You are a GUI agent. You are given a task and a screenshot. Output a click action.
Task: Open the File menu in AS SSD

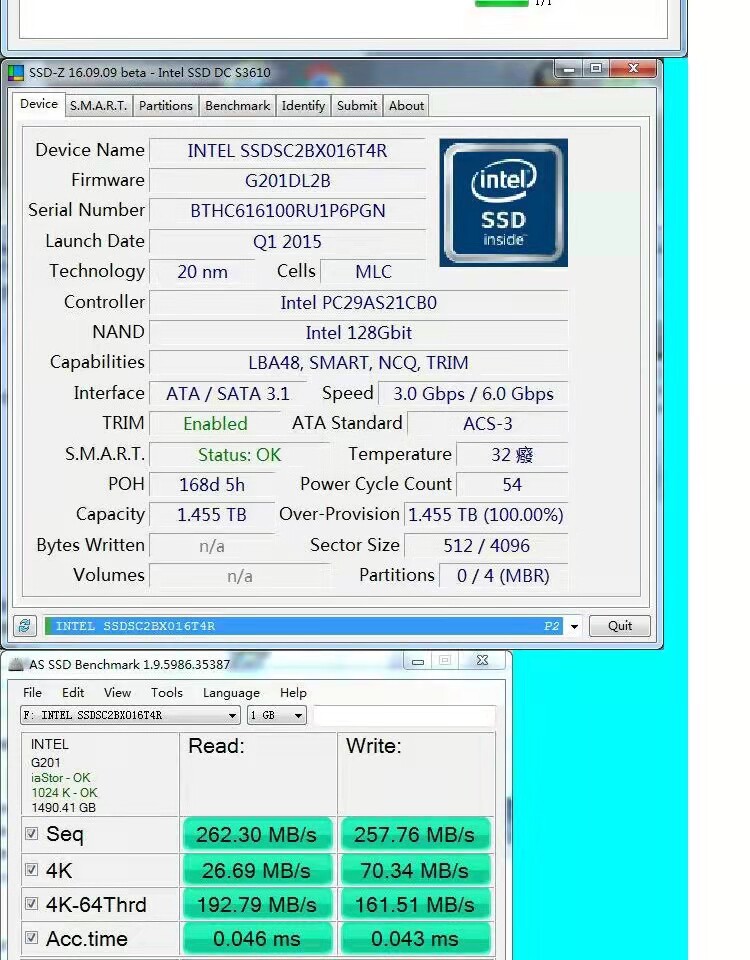32,692
